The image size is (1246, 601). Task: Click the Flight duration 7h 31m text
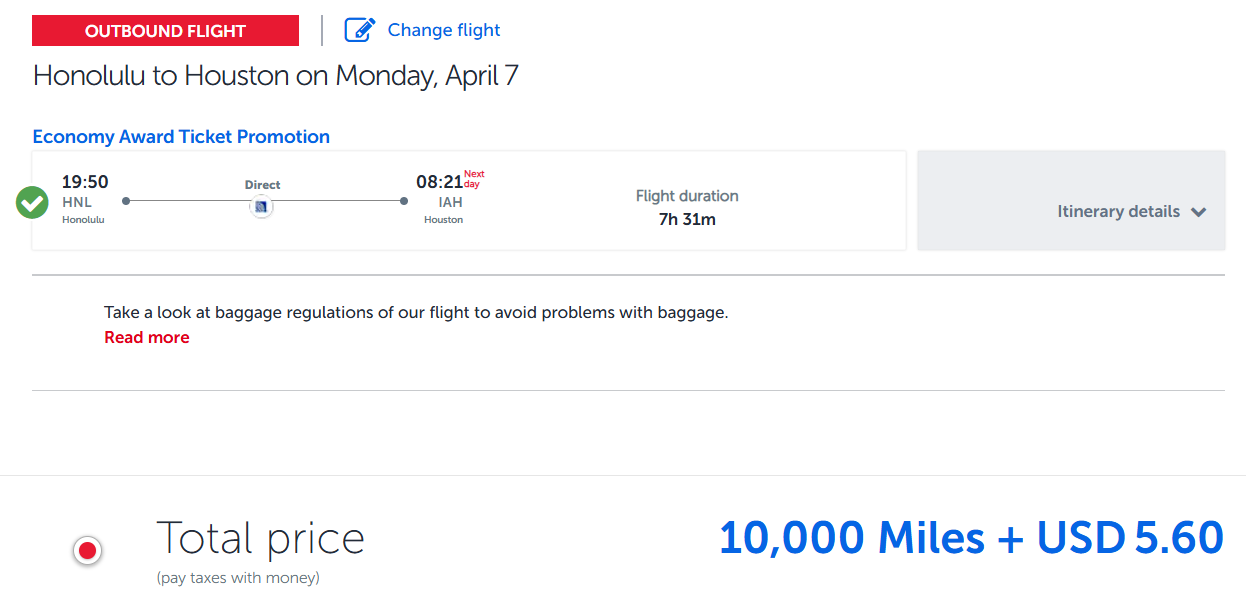pyautogui.click(x=687, y=208)
